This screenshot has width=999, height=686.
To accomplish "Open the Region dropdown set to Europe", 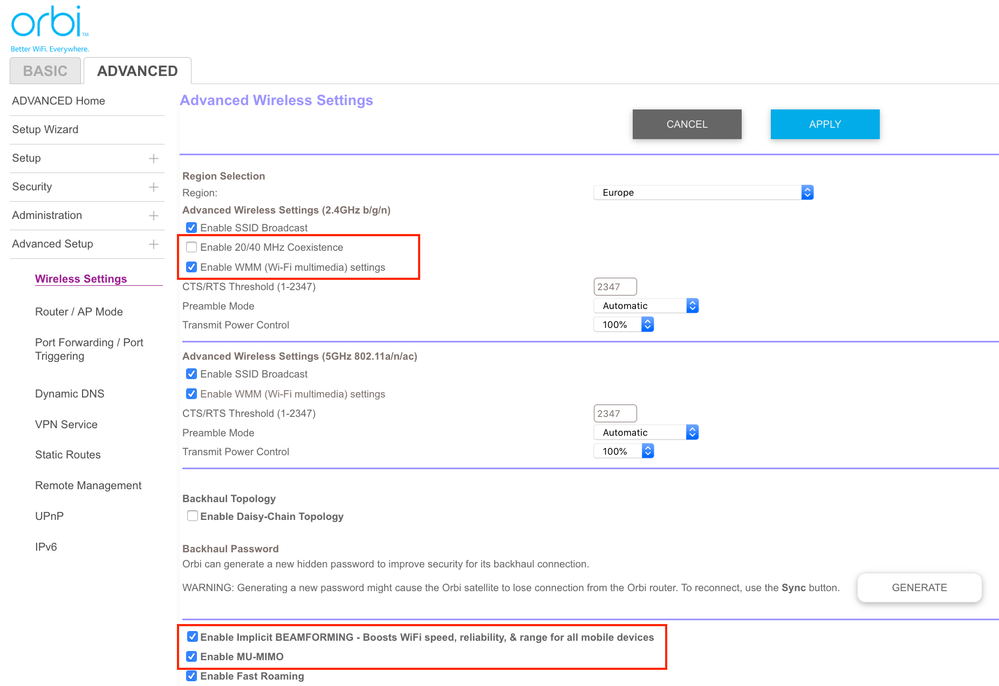I will pyautogui.click(x=703, y=192).
